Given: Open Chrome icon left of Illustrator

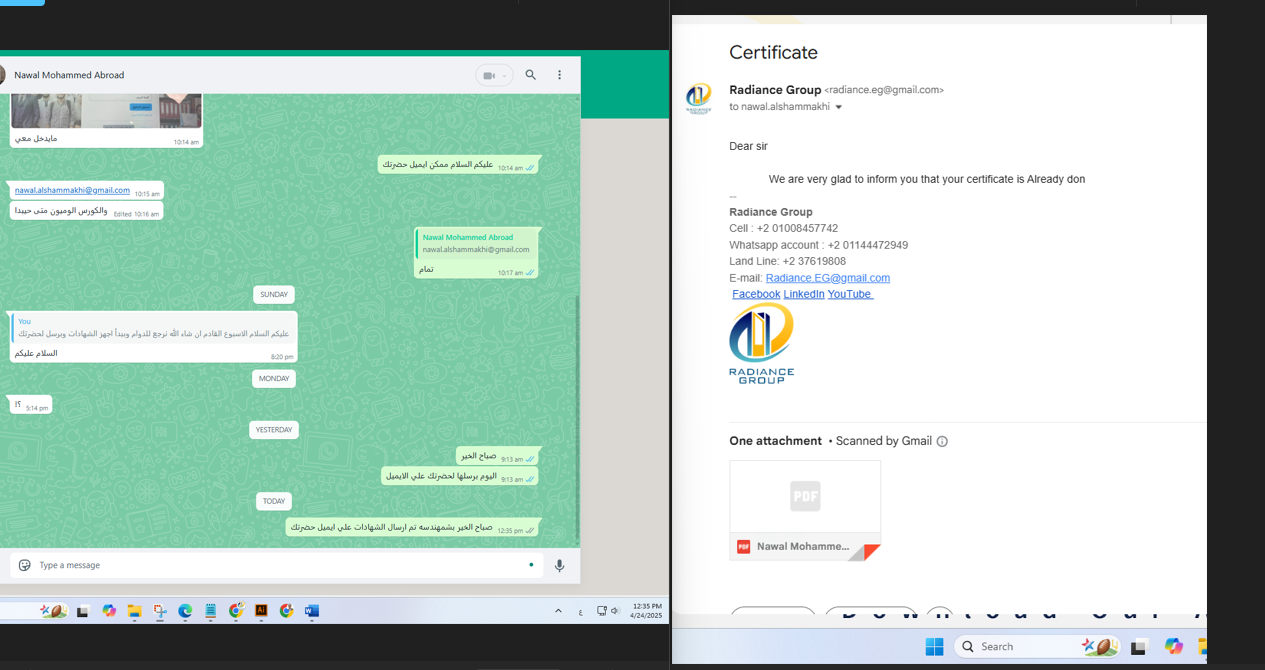Looking at the screenshot, I should 236,611.
